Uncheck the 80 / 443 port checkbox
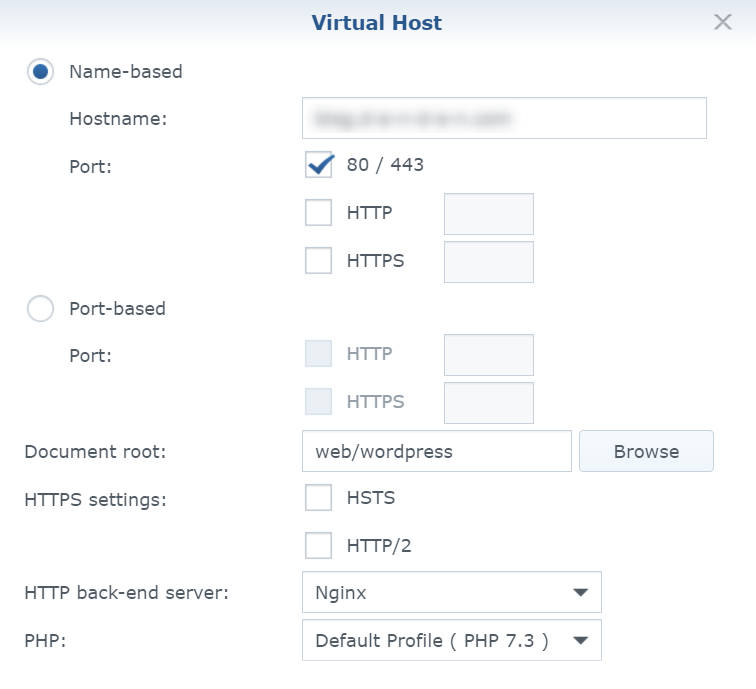 [x=318, y=165]
